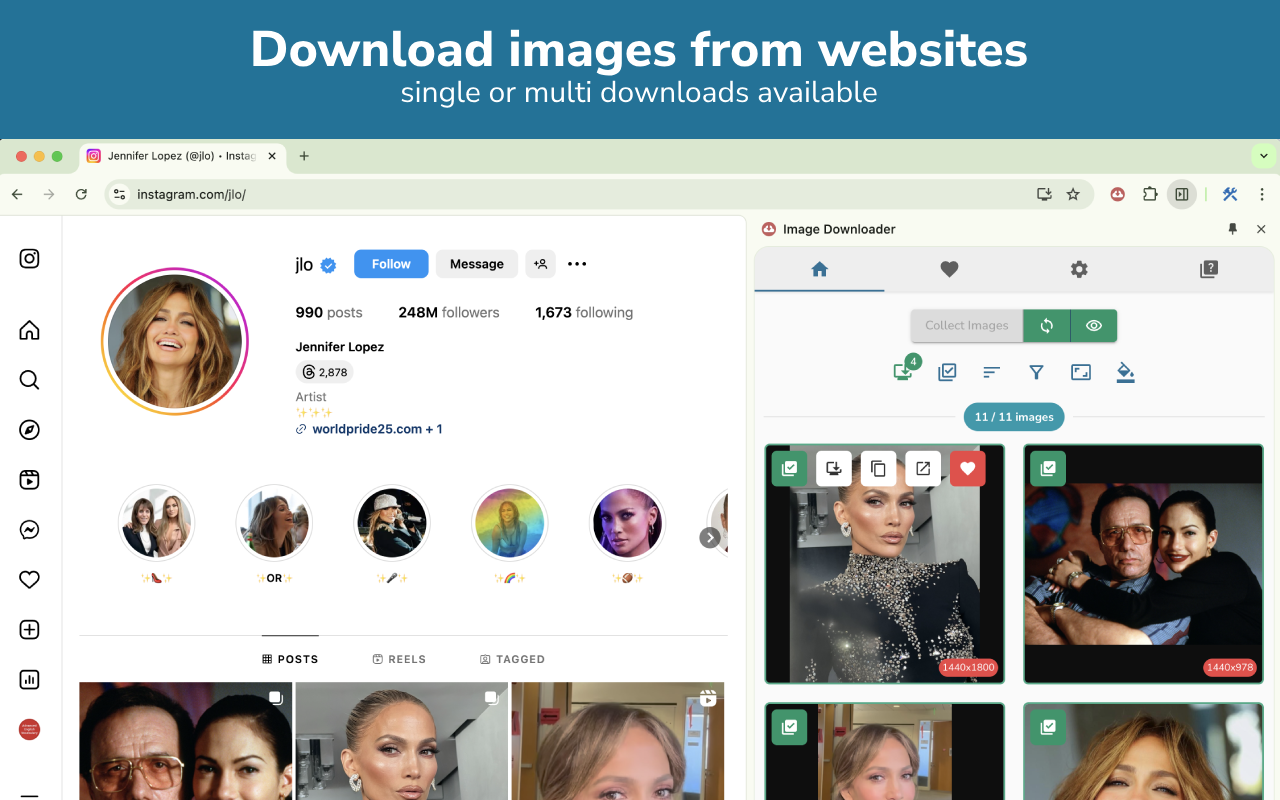Open the downloader's settings gear tab
The height and width of the screenshot is (800, 1280).
point(1078,269)
